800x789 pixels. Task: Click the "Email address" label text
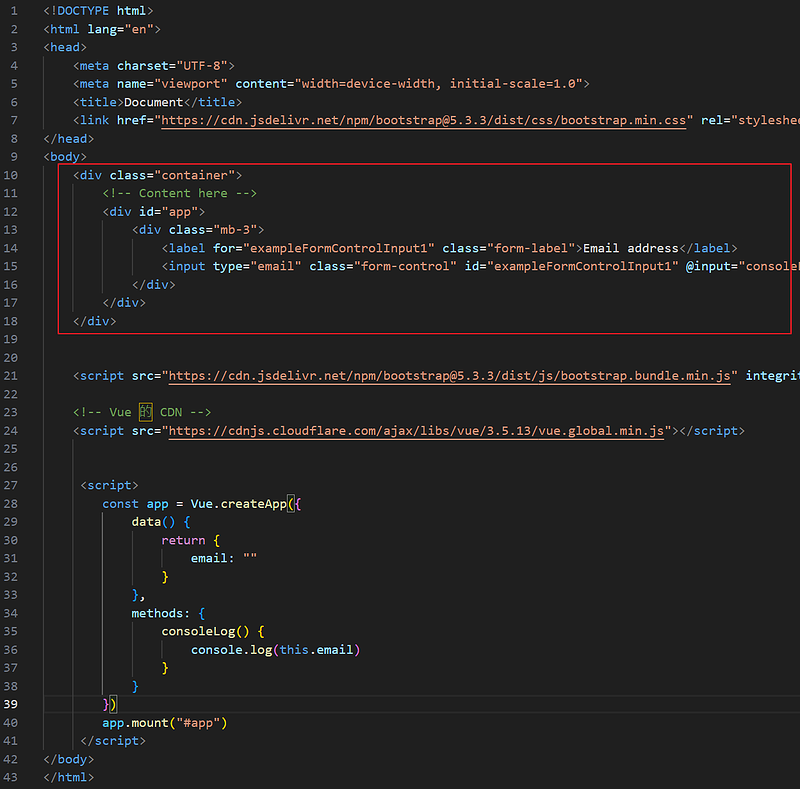(630, 248)
